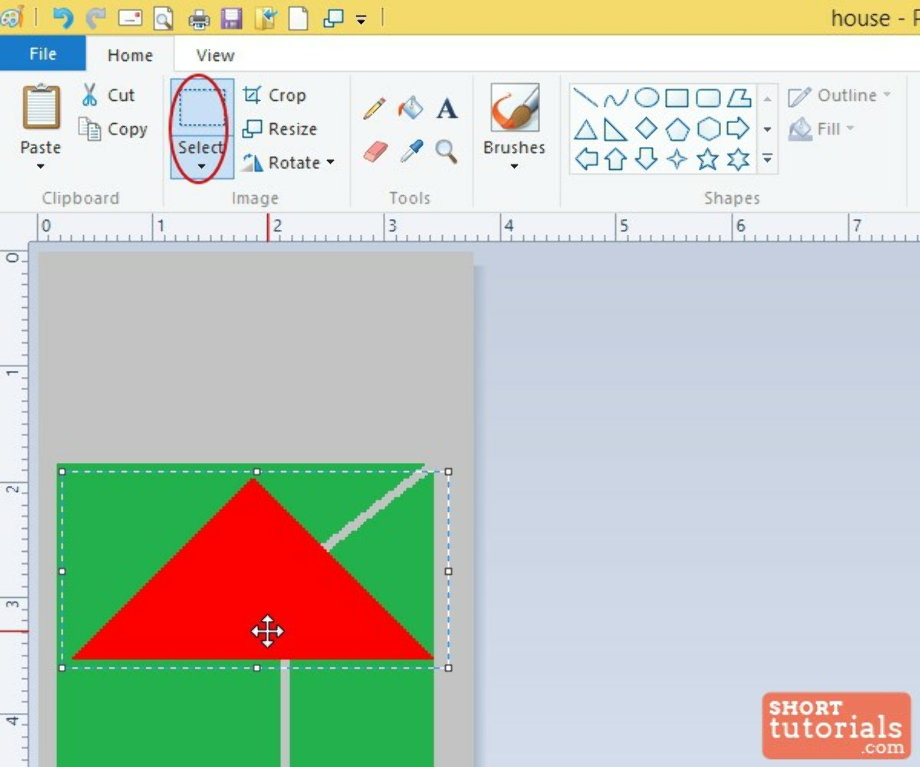Select the Eraser tool
Image resolution: width=920 pixels, height=767 pixels.
375,151
